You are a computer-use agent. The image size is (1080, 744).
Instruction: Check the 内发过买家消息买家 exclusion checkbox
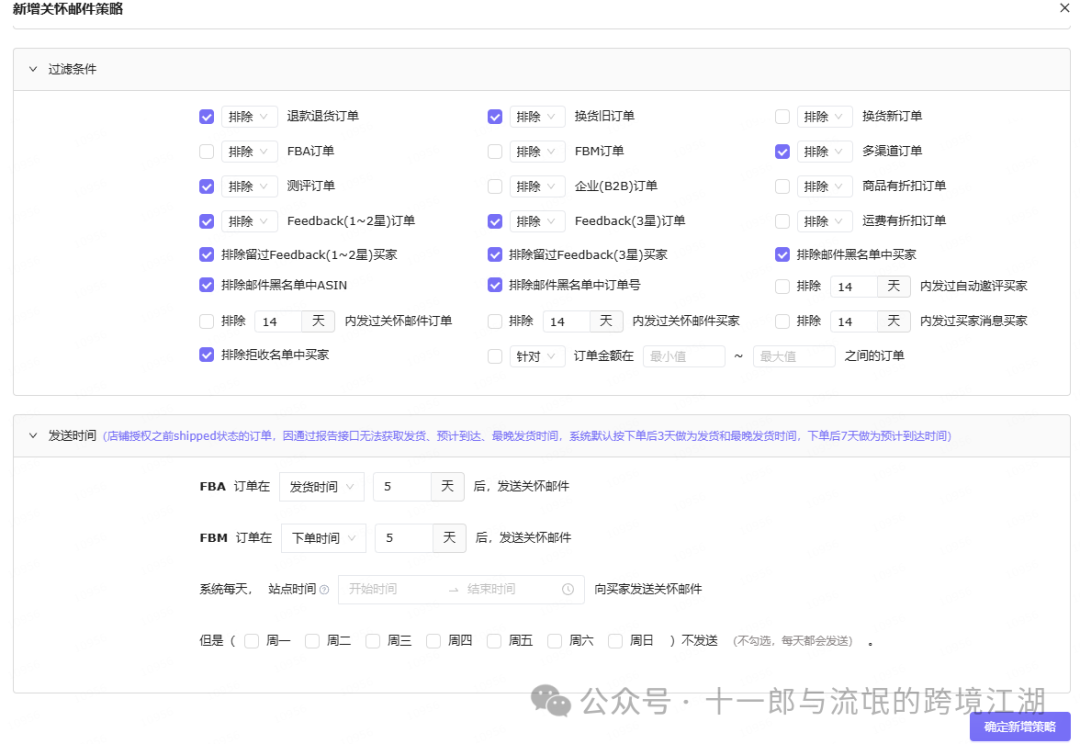point(782,321)
